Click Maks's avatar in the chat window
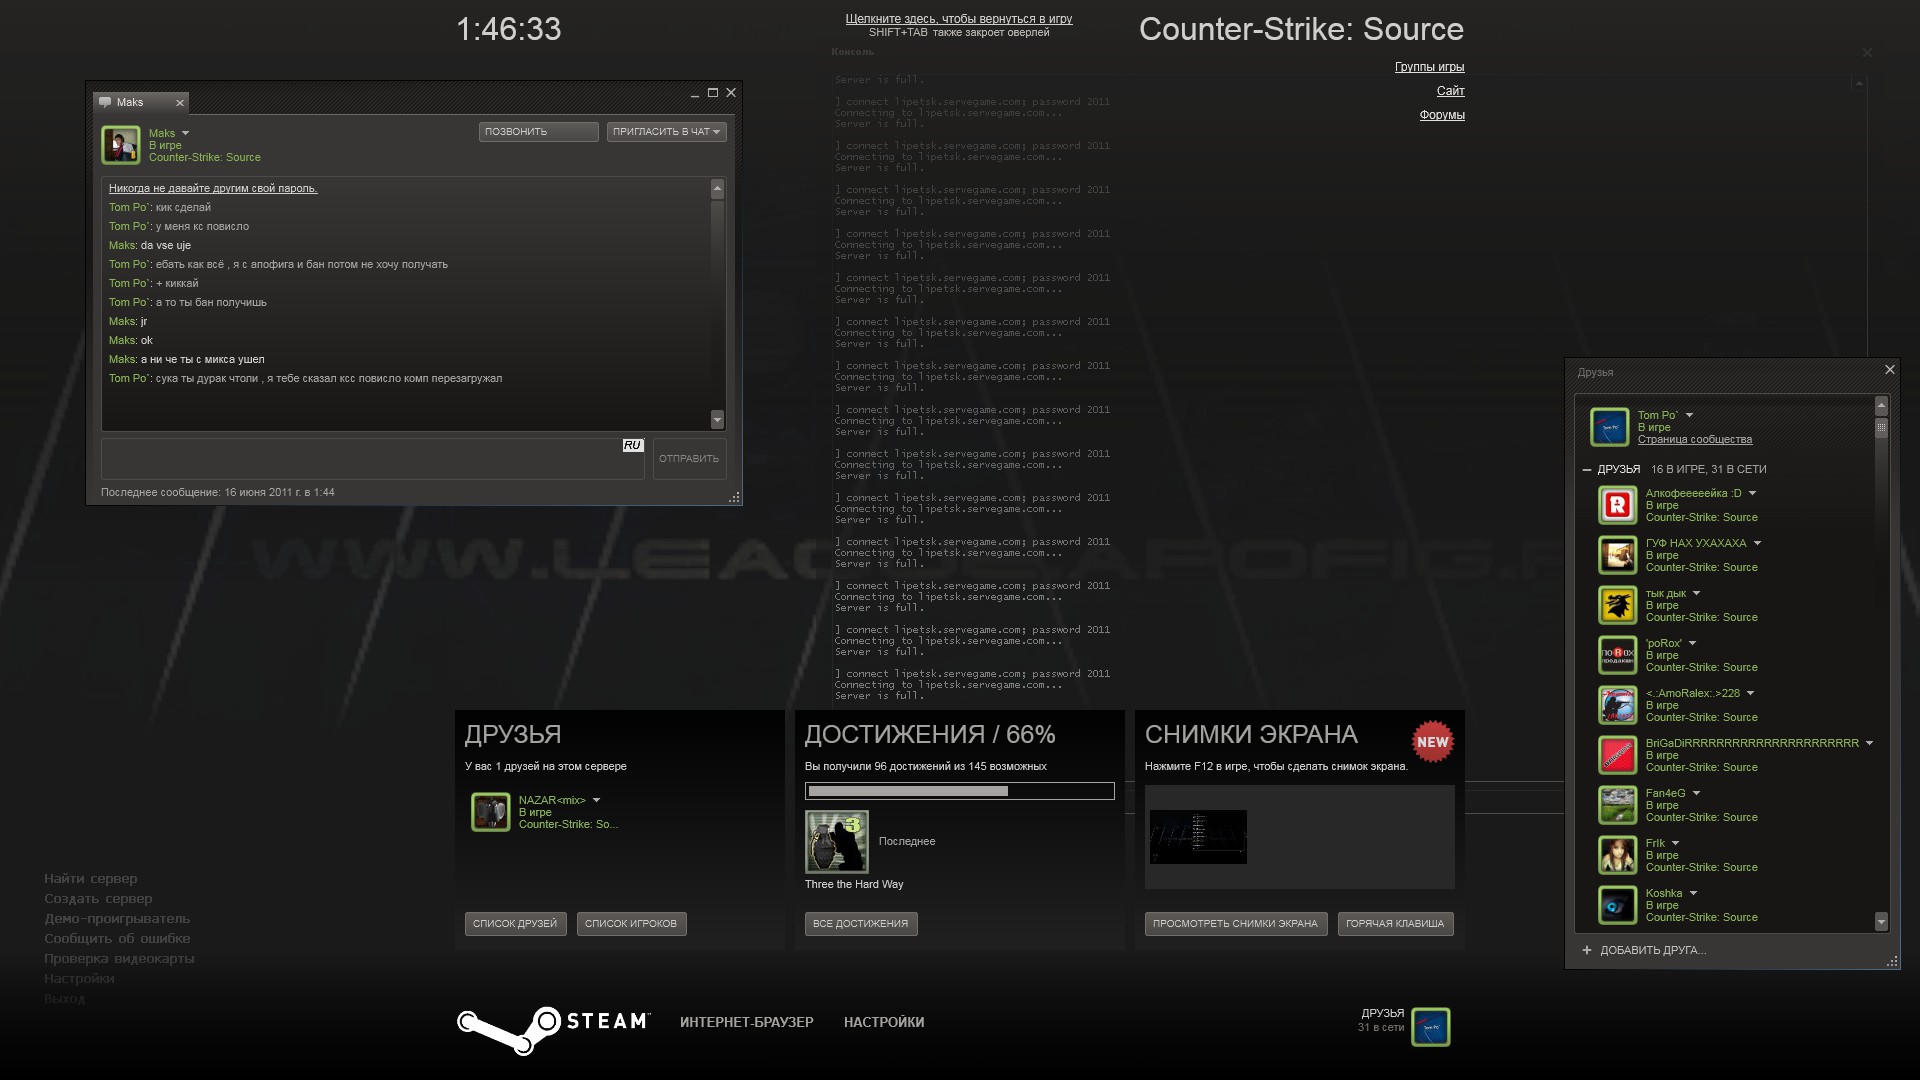The height and width of the screenshot is (1080, 1920). 121,145
